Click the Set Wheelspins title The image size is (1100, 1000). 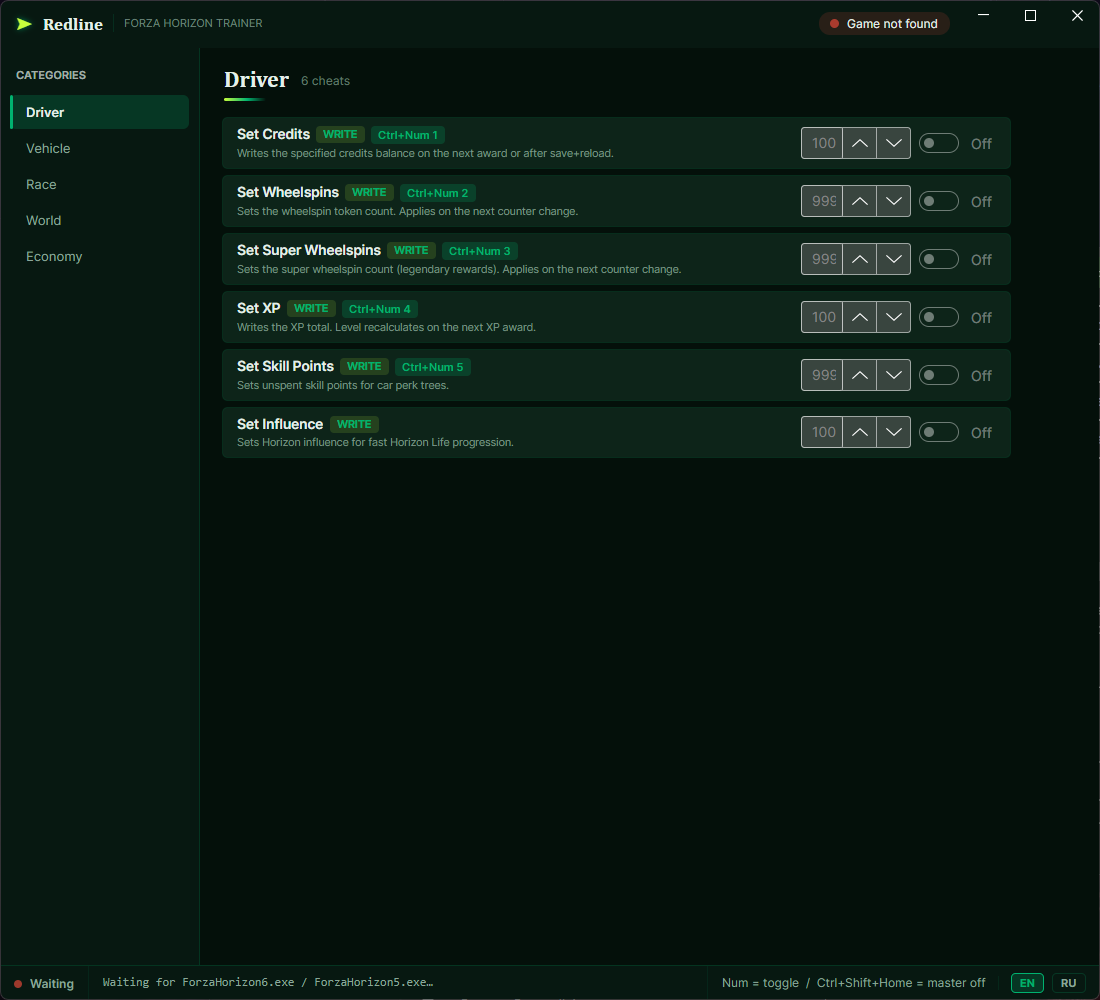[288, 192]
